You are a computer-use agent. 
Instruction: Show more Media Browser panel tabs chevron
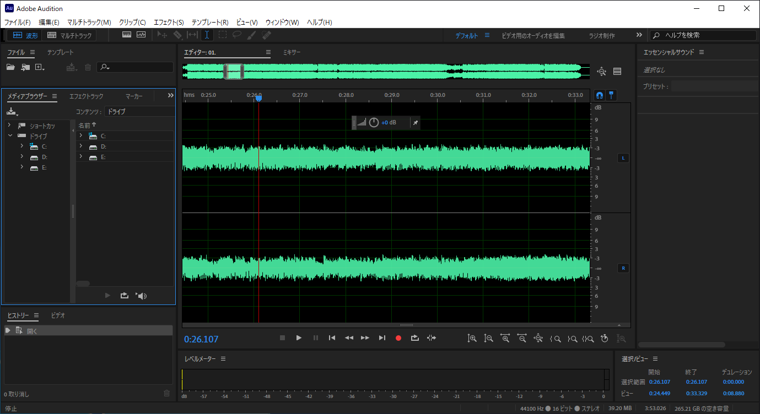pos(170,96)
